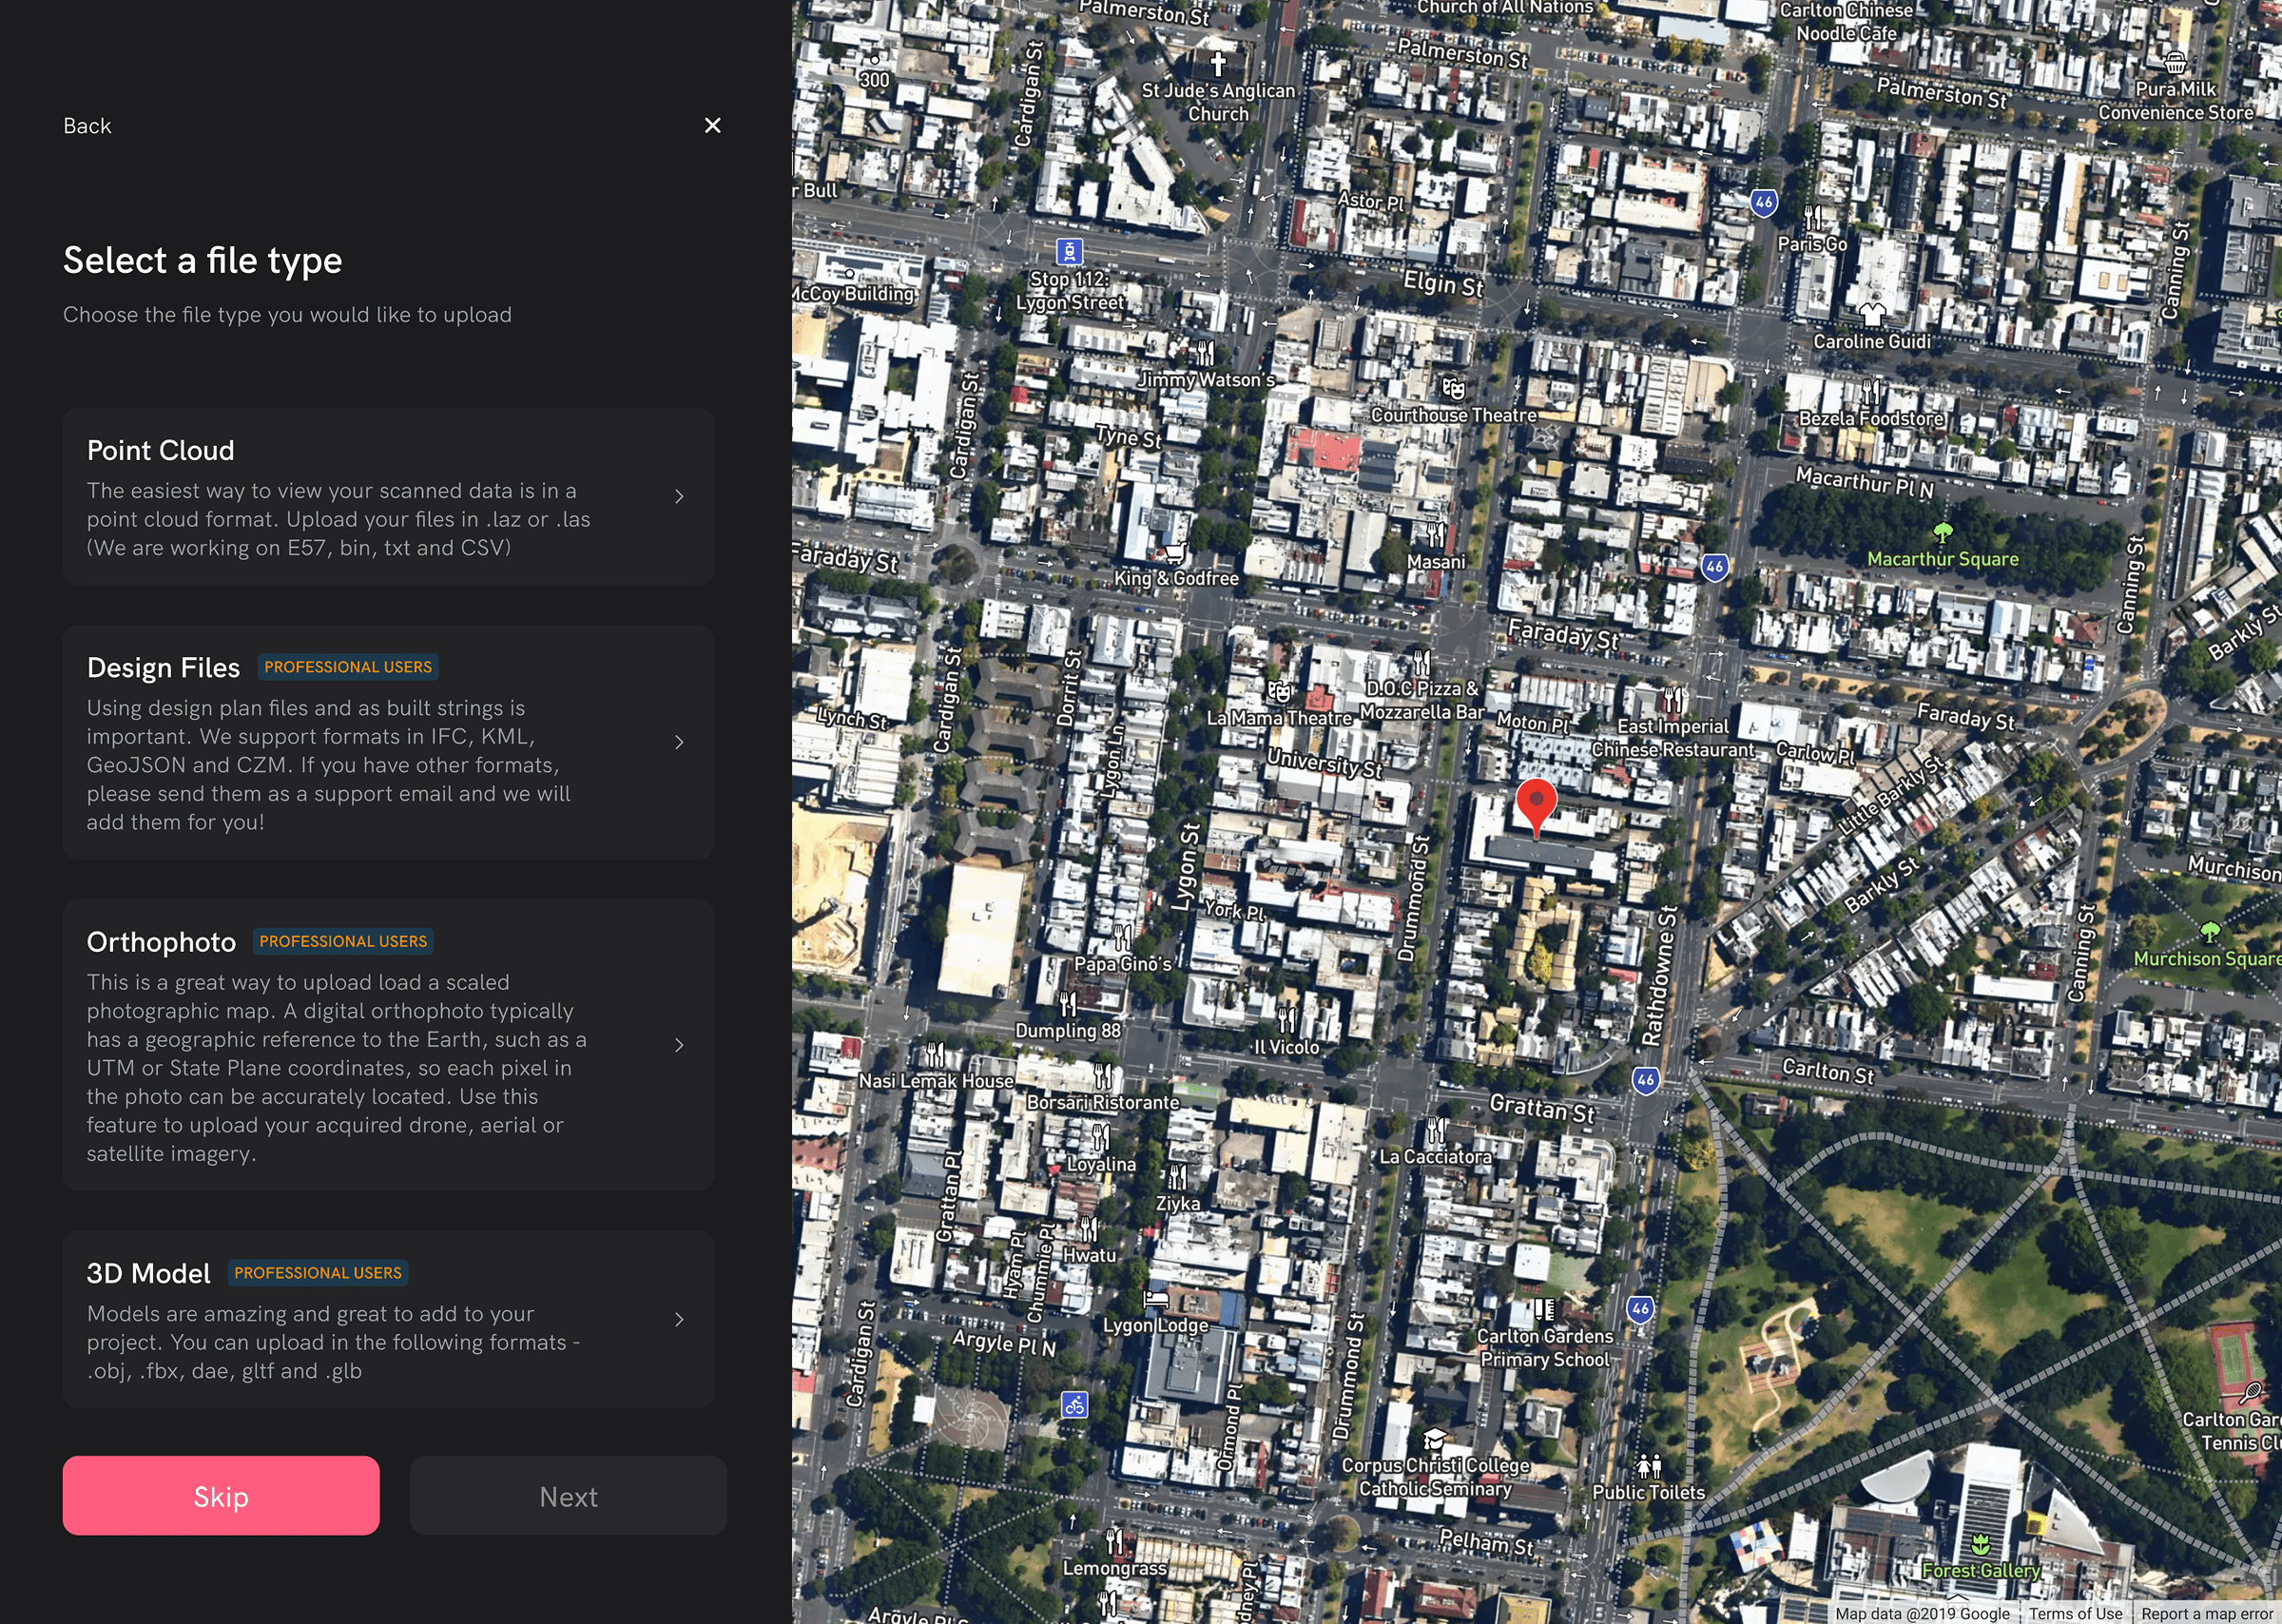Click the red location pin on map

1535,802
